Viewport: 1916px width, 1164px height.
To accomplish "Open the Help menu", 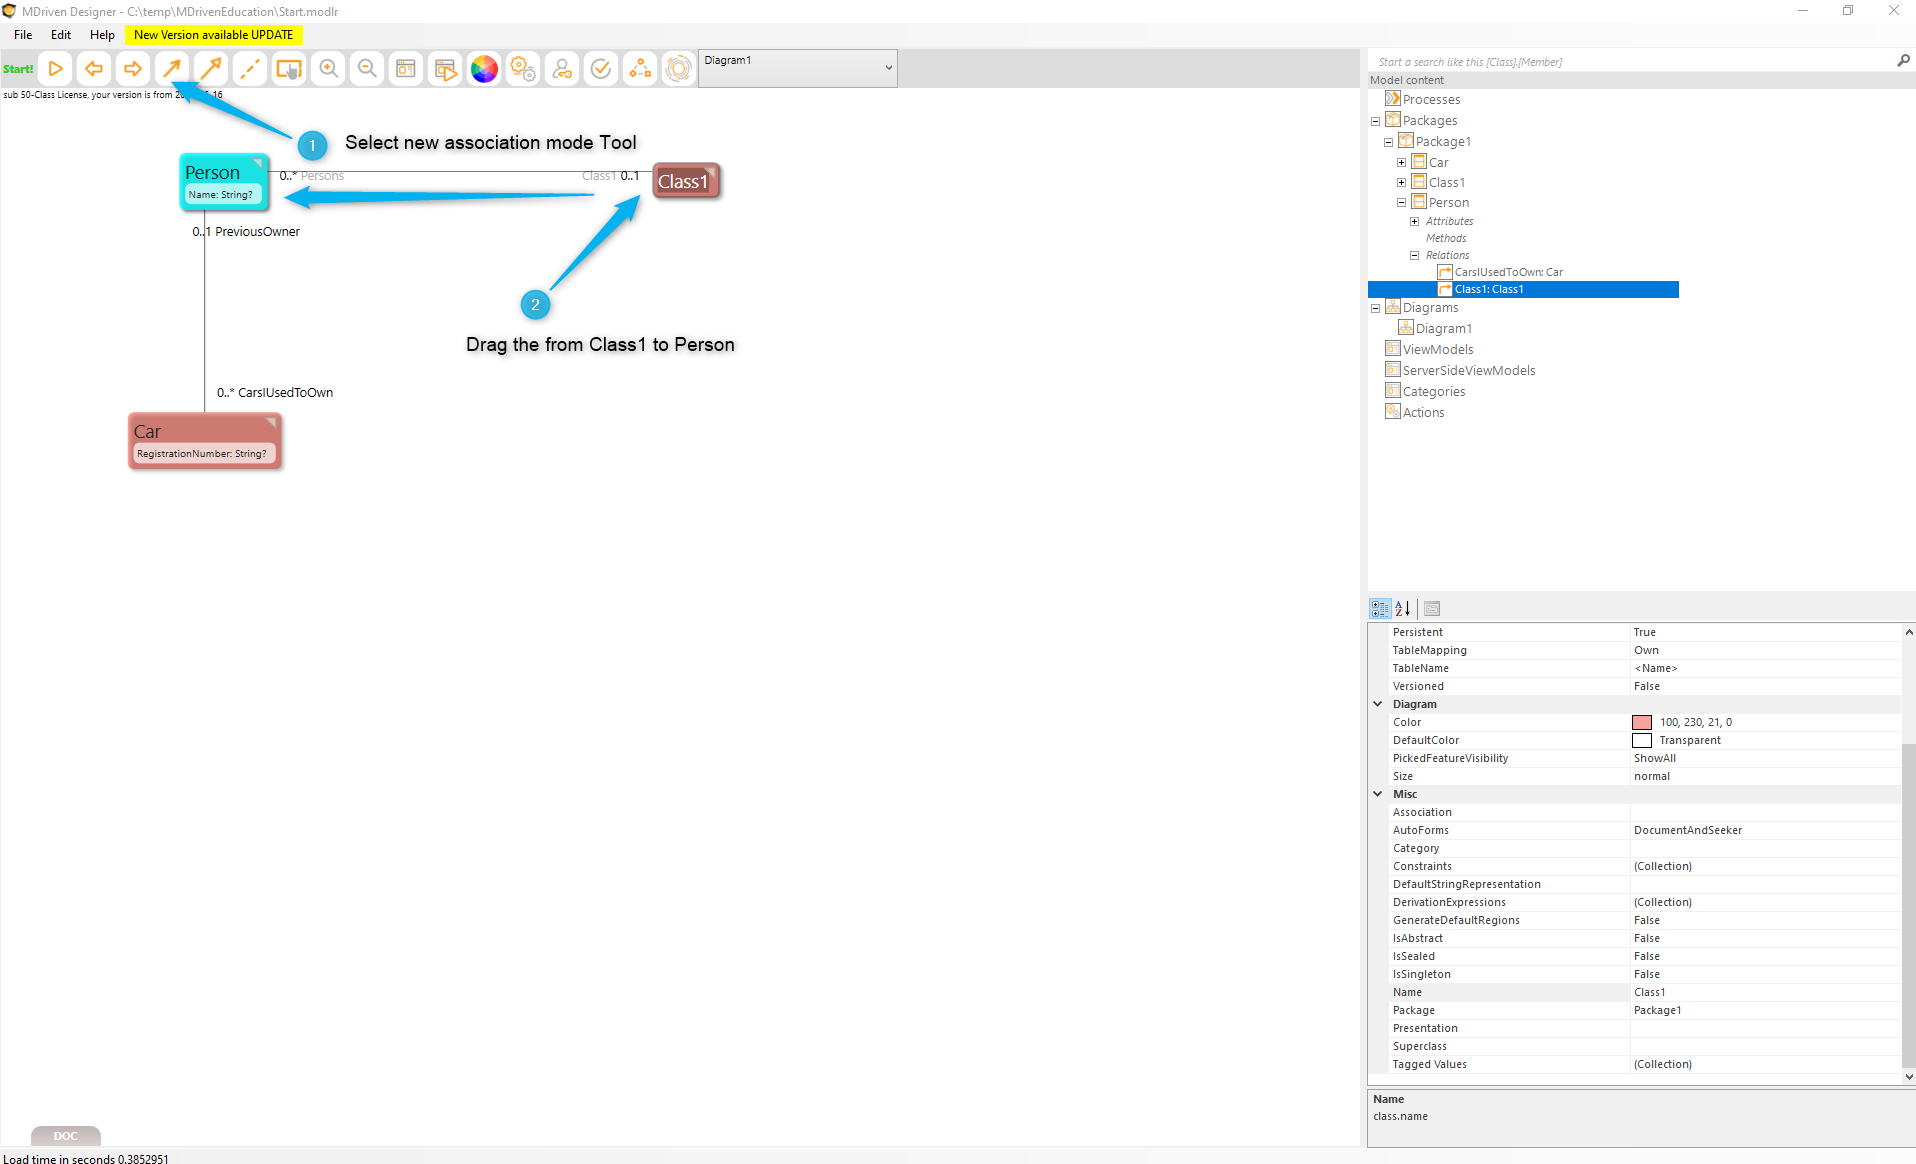I will pyautogui.click(x=102, y=35).
